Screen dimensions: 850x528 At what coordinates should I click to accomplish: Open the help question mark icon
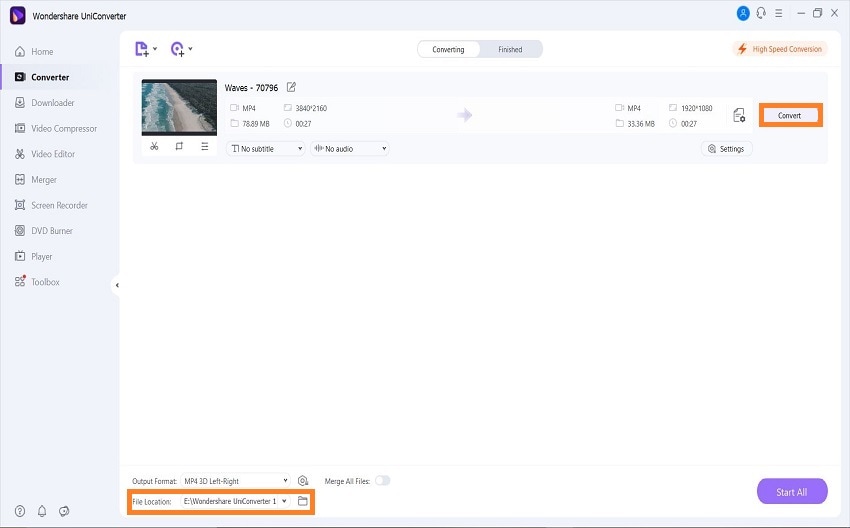20,511
